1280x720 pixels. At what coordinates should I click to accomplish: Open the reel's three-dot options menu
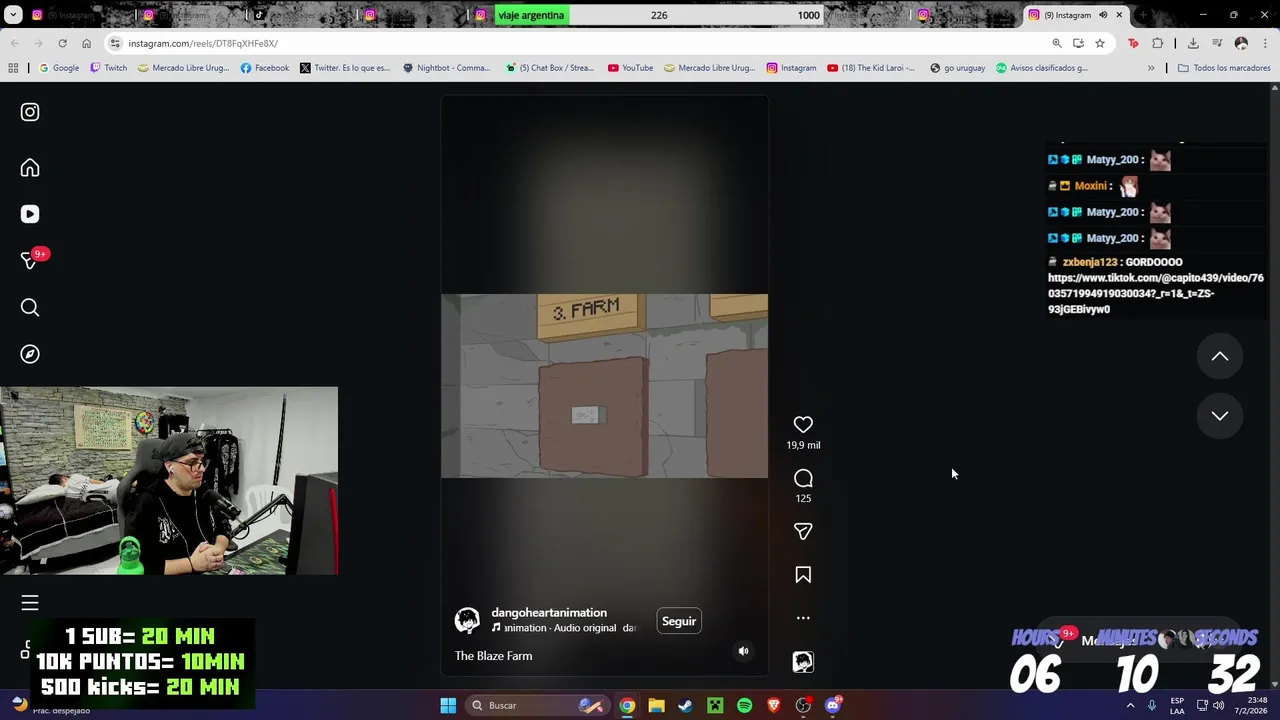(803, 618)
